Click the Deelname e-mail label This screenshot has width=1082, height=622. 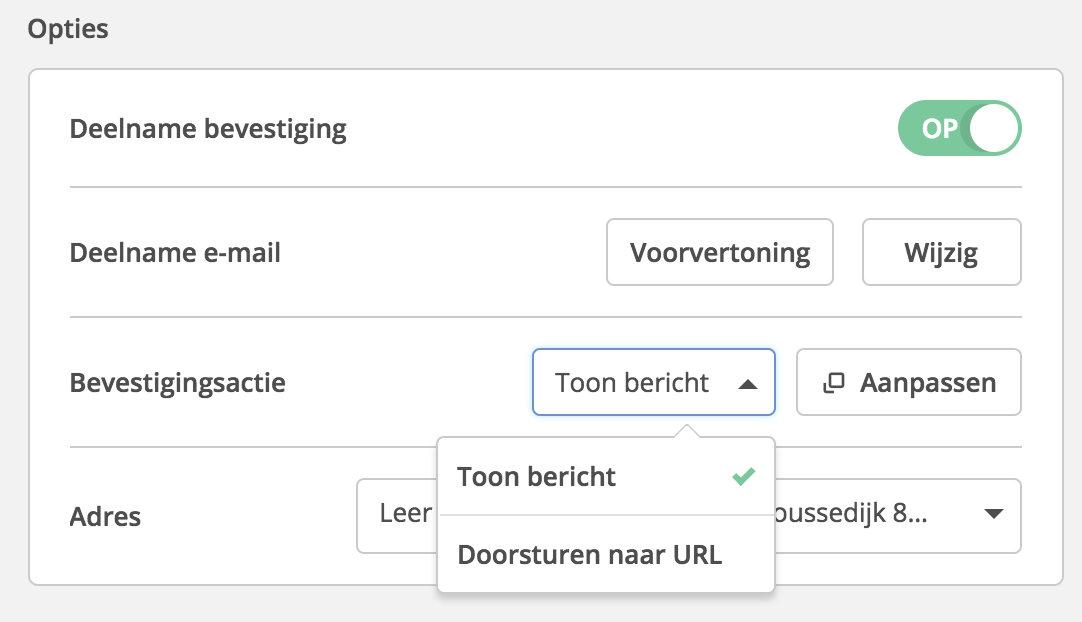175,252
